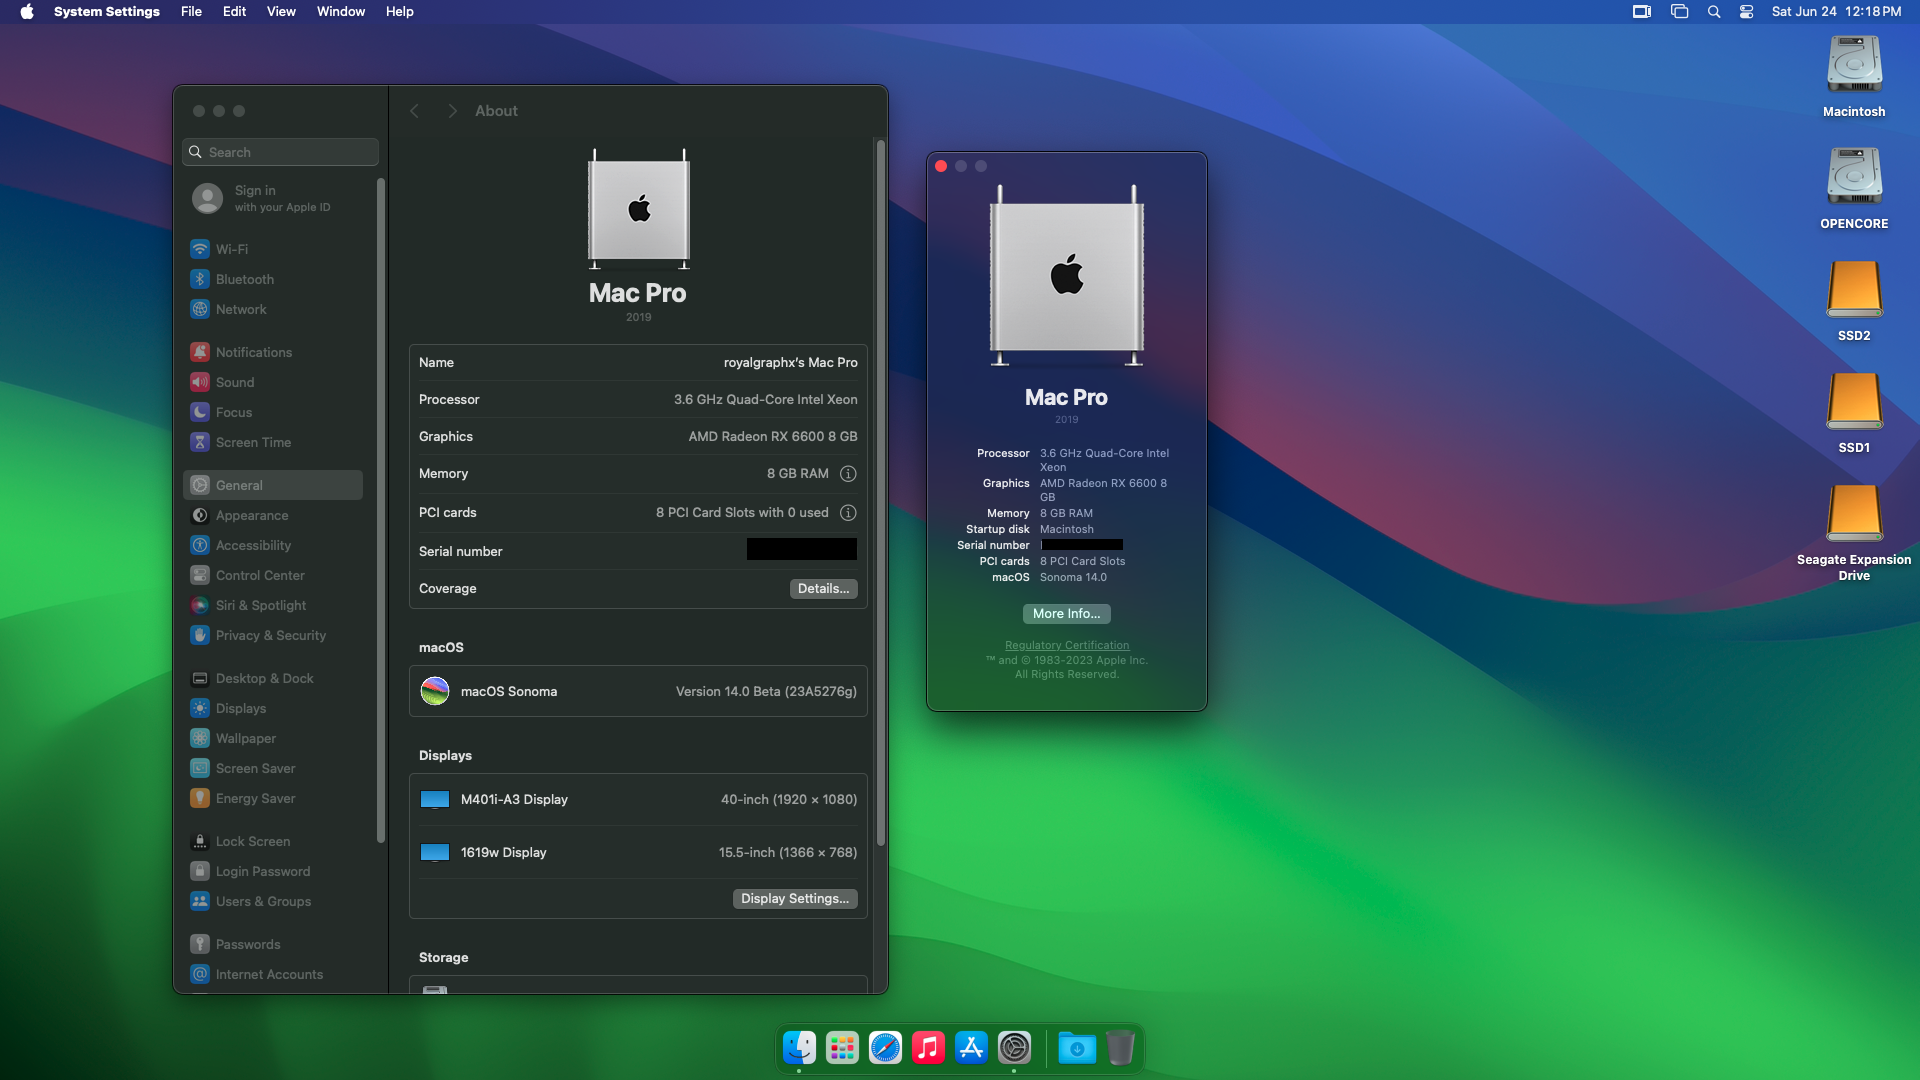Select SSD1 drive on desktop
This screenshot has height=1080, width=1920.
coord(1854,413)
